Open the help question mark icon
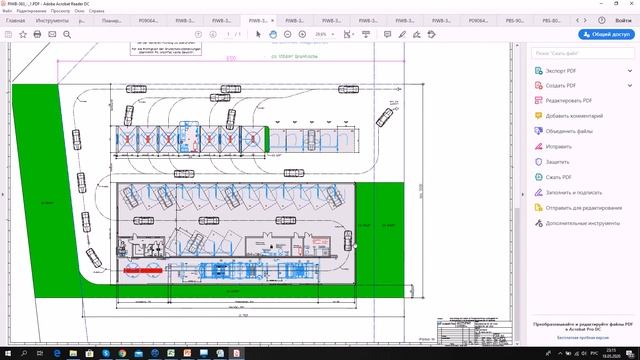 point(602,20)
